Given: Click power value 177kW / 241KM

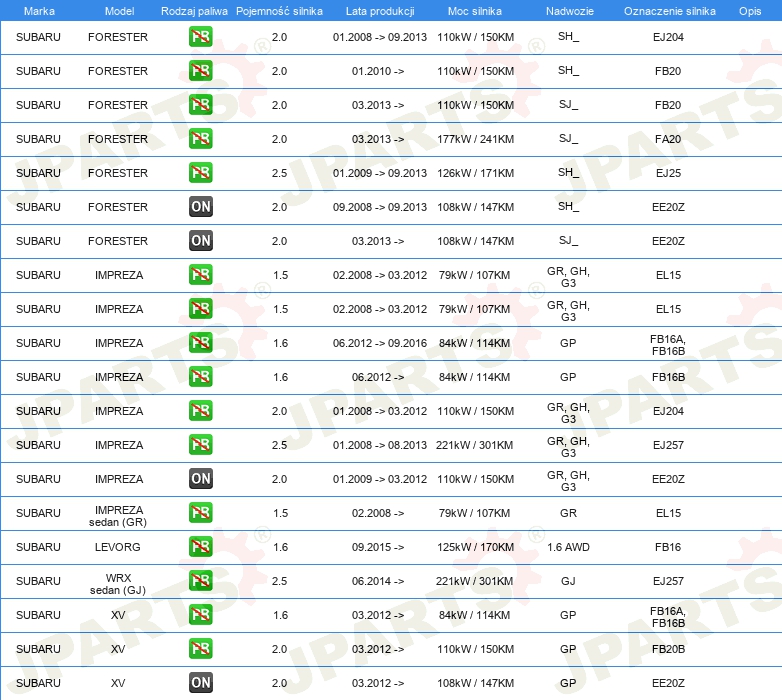Looking at the screenshot, I should point(475,139).
